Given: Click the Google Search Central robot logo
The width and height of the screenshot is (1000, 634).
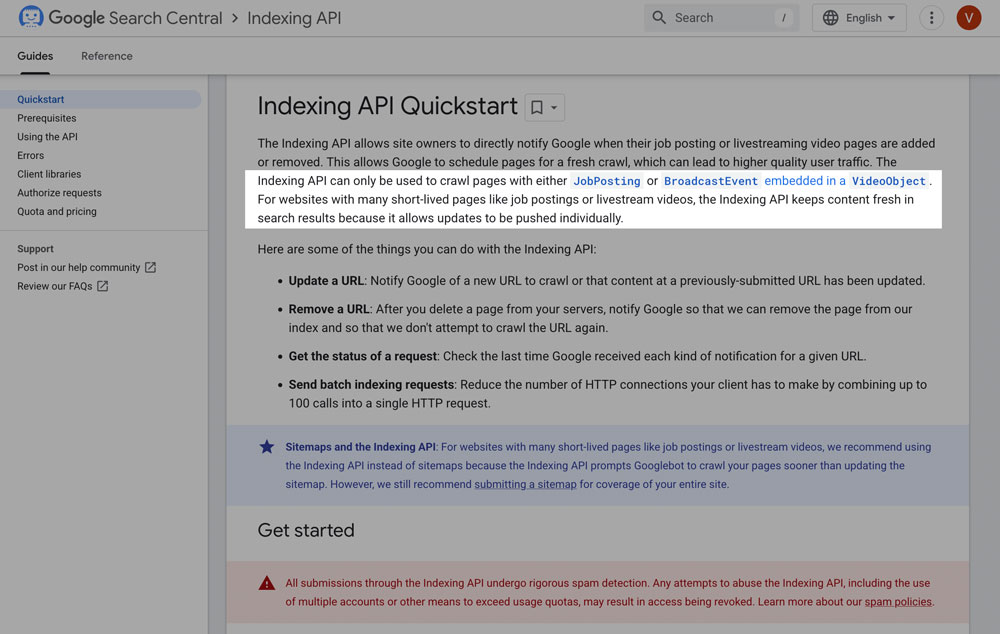Looking at the screenshot, I should coord(31,17).
